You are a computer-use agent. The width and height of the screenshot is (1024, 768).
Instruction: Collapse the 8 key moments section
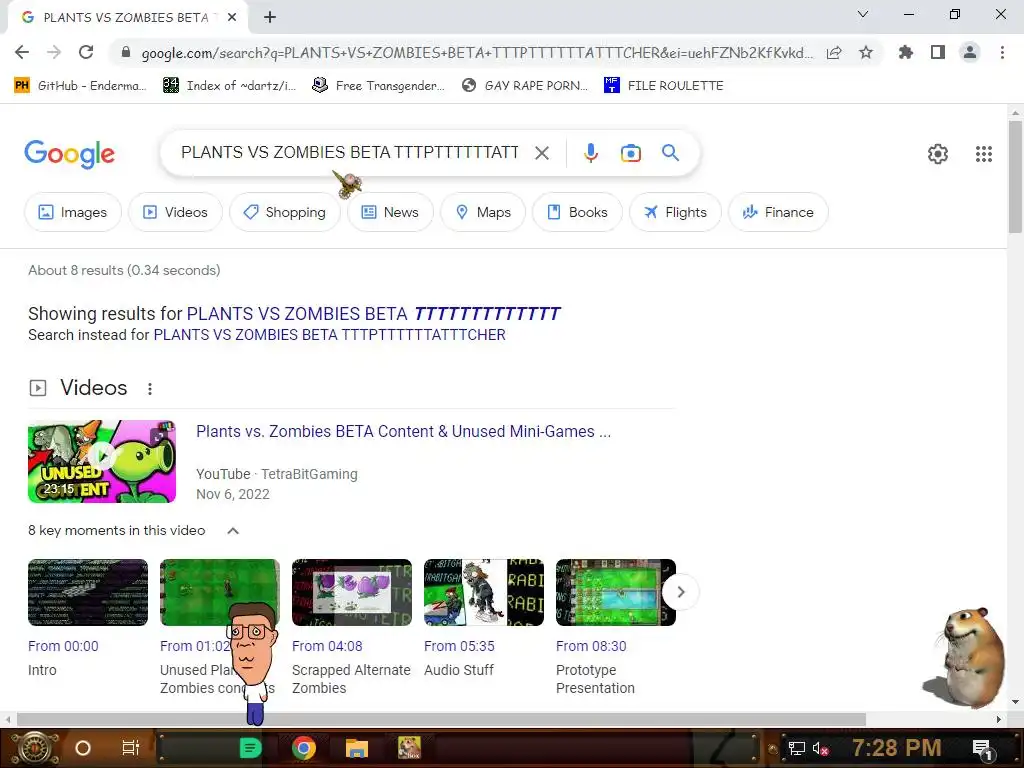(x=232, y=531)
